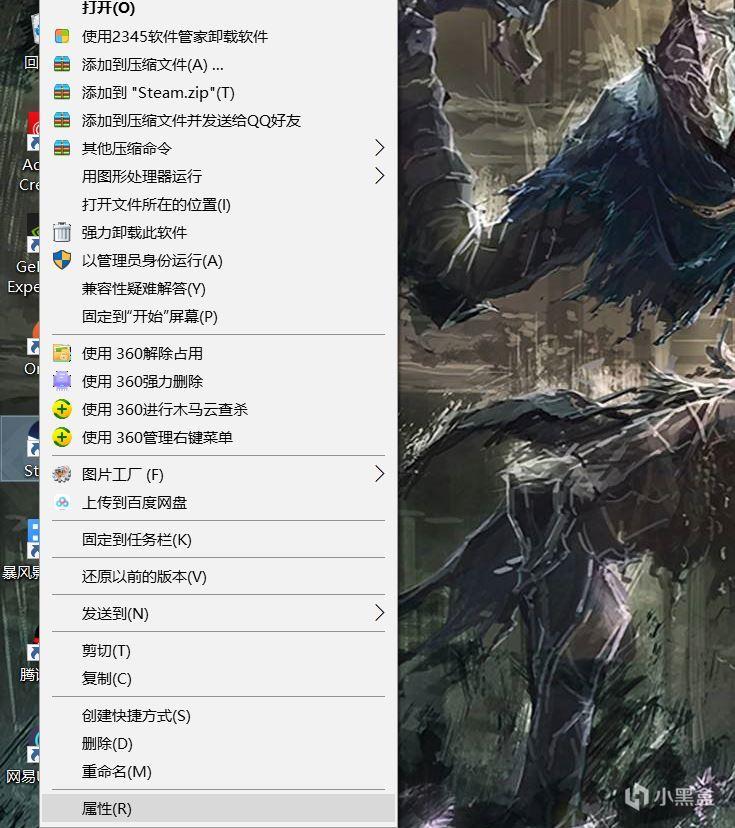735x828 pixels.
Task: Click the trash bin icon for 强力卸载此软件
Action: click(x=62, y=232)
